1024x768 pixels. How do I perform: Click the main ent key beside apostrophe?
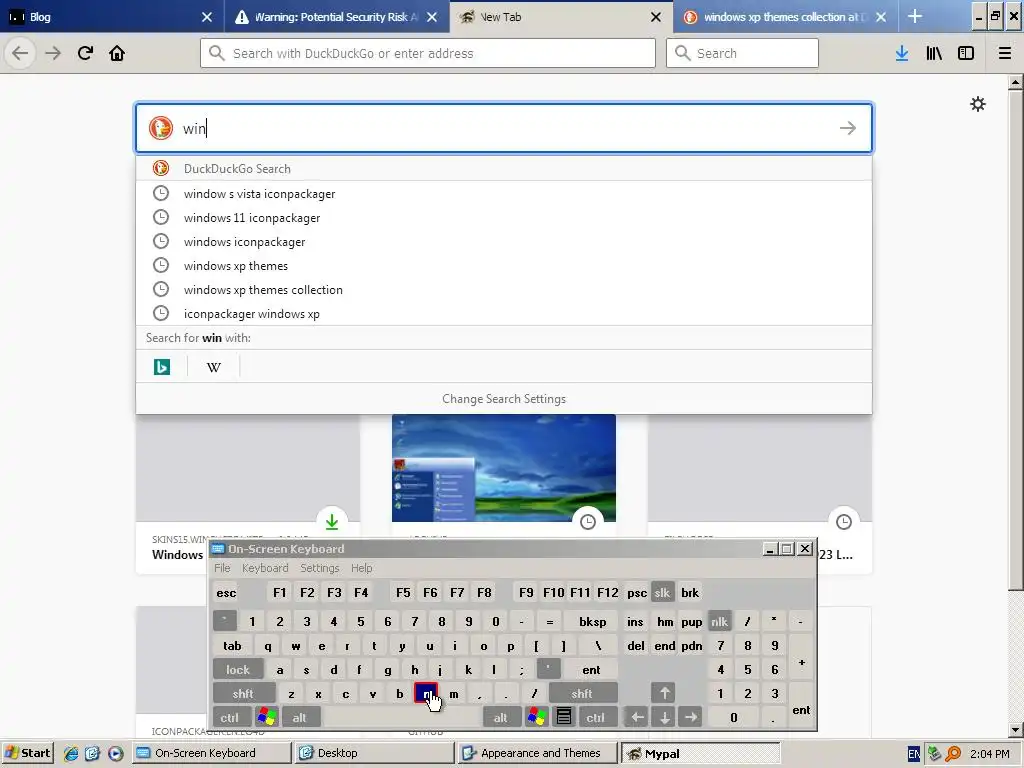[591, 669]
